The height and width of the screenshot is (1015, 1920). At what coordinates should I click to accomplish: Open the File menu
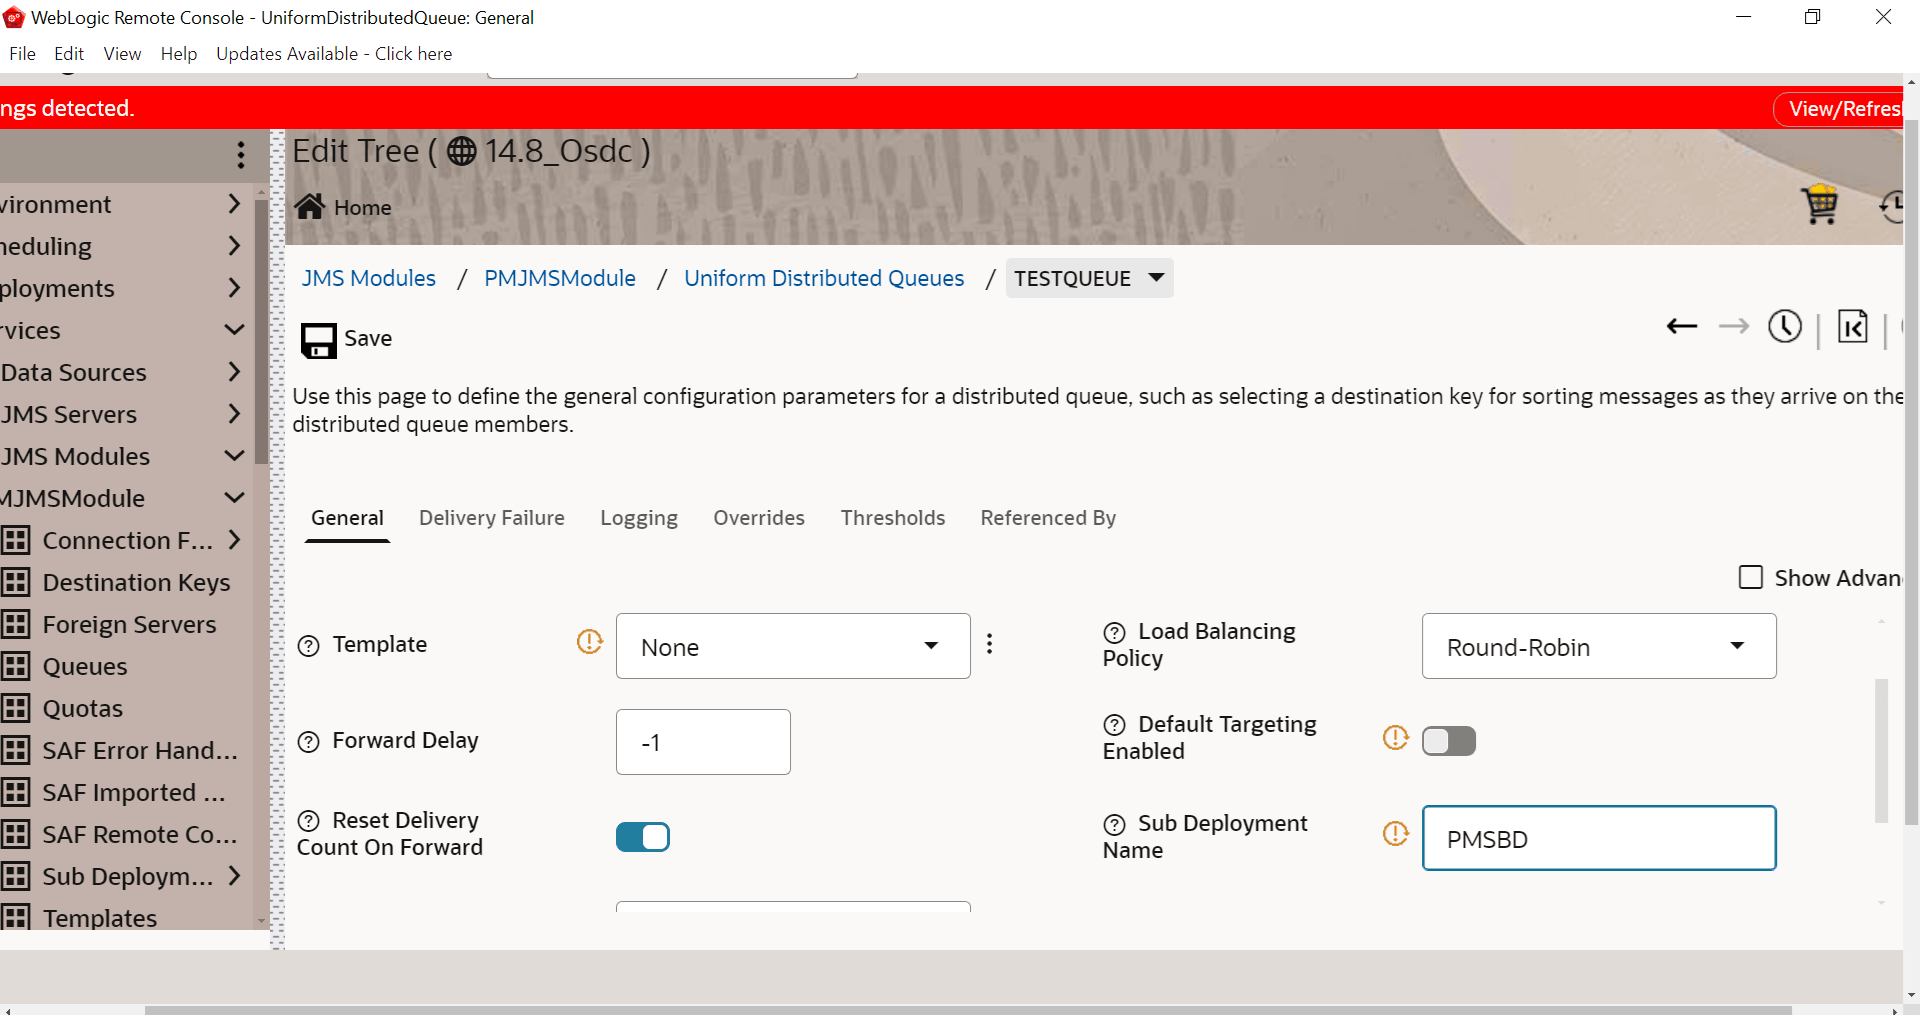point(22,54)
